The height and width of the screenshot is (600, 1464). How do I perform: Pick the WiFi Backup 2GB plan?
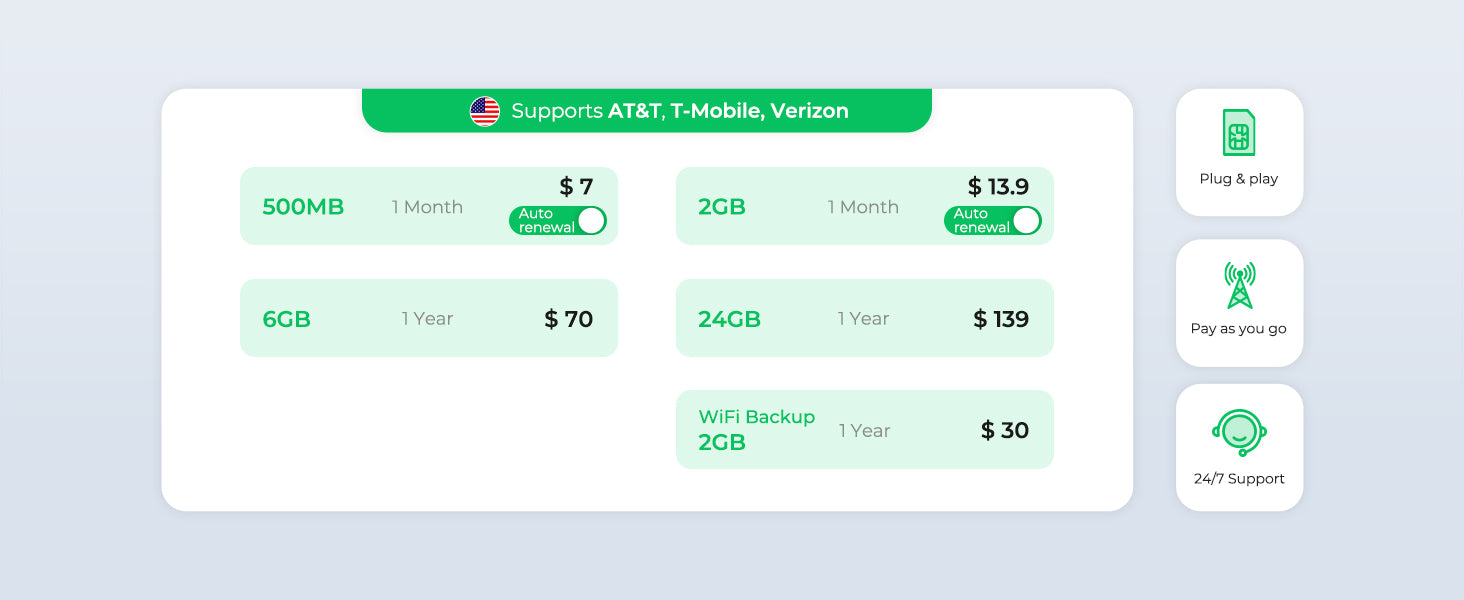click(756, 429)
